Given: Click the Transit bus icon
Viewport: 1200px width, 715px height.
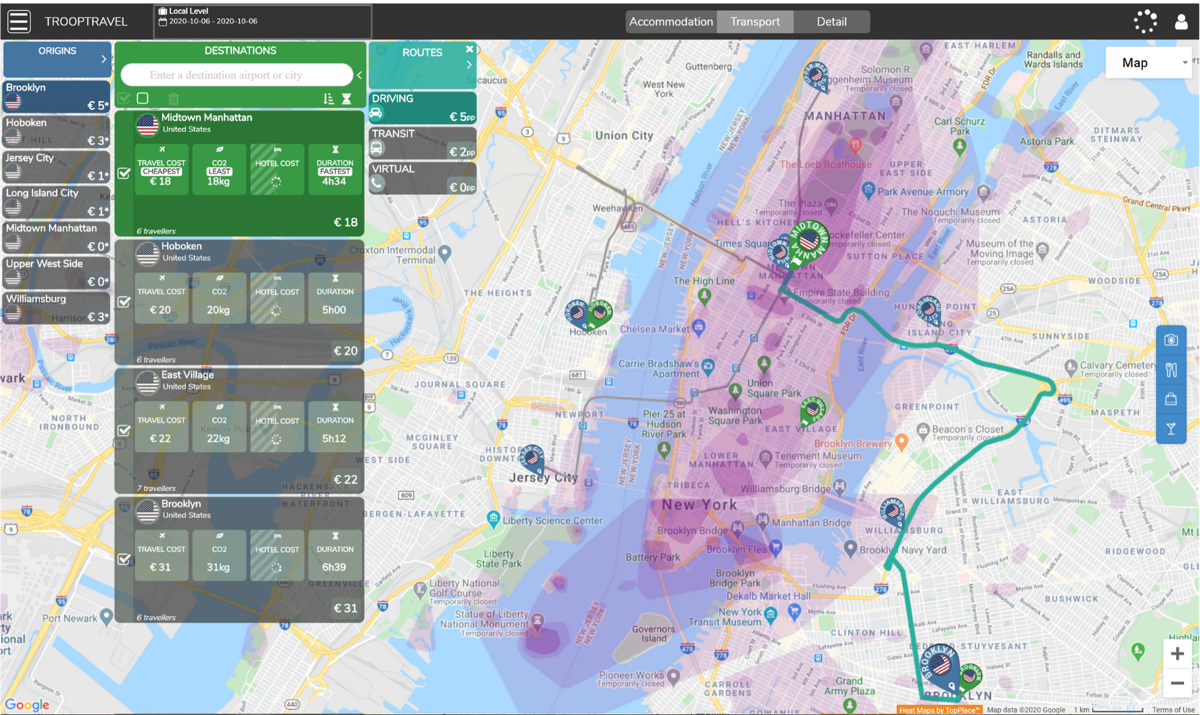Looking at the screenshot, I should click(x=377, y=149).
